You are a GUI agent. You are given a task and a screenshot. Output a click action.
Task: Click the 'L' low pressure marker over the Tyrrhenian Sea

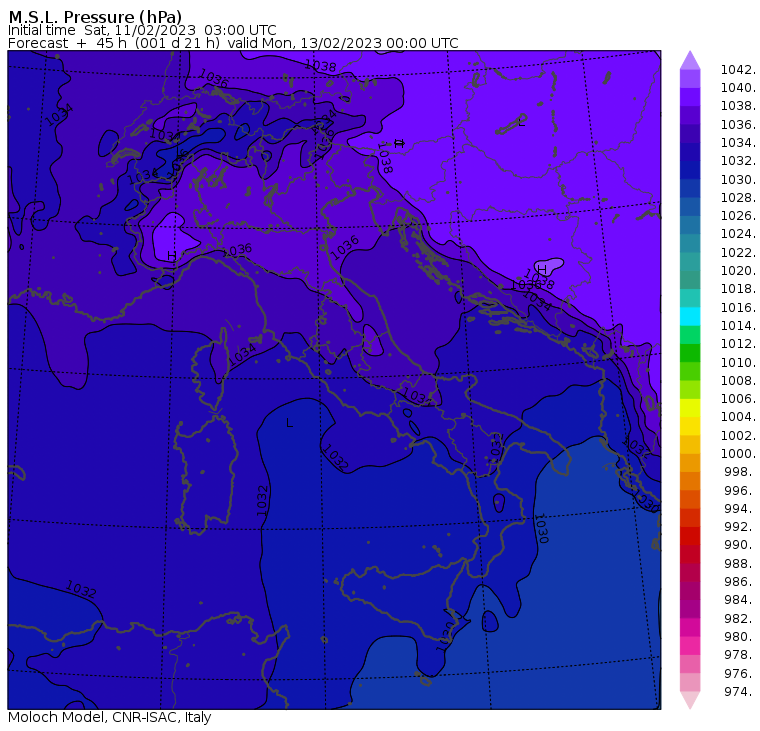click(289, 423)
